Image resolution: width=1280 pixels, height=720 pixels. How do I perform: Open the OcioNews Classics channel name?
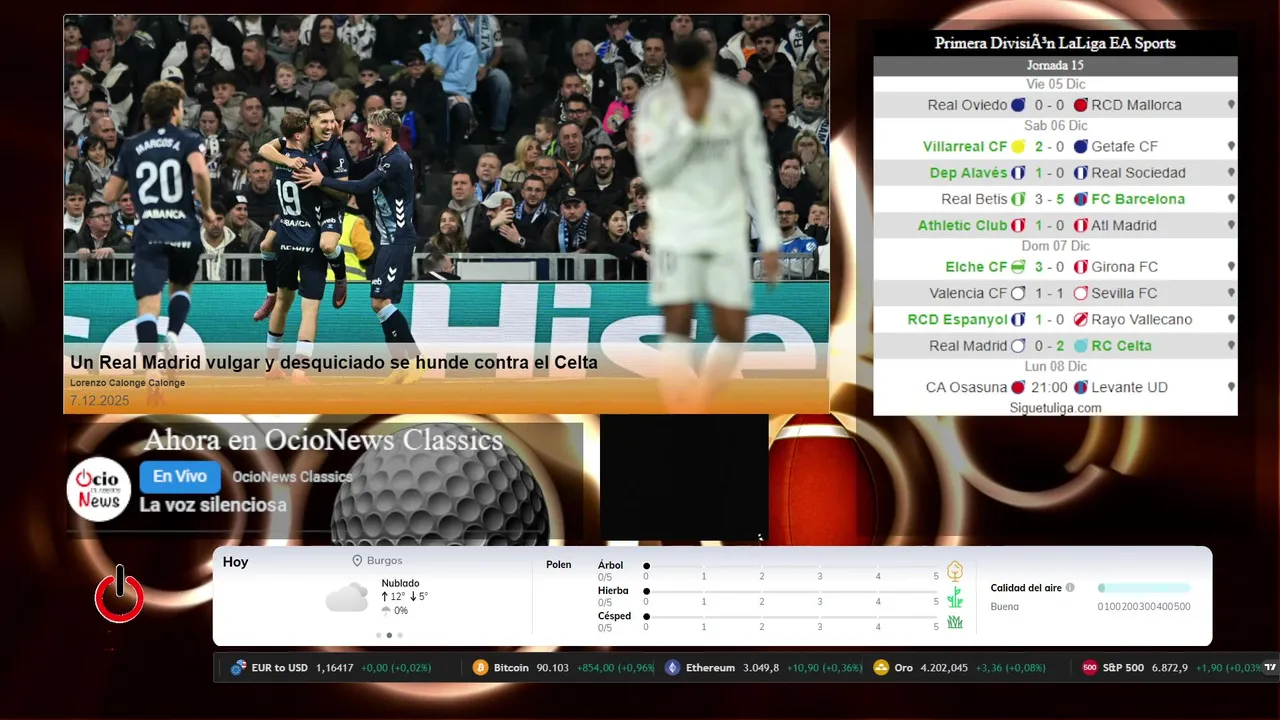click(x=292, y=477)
